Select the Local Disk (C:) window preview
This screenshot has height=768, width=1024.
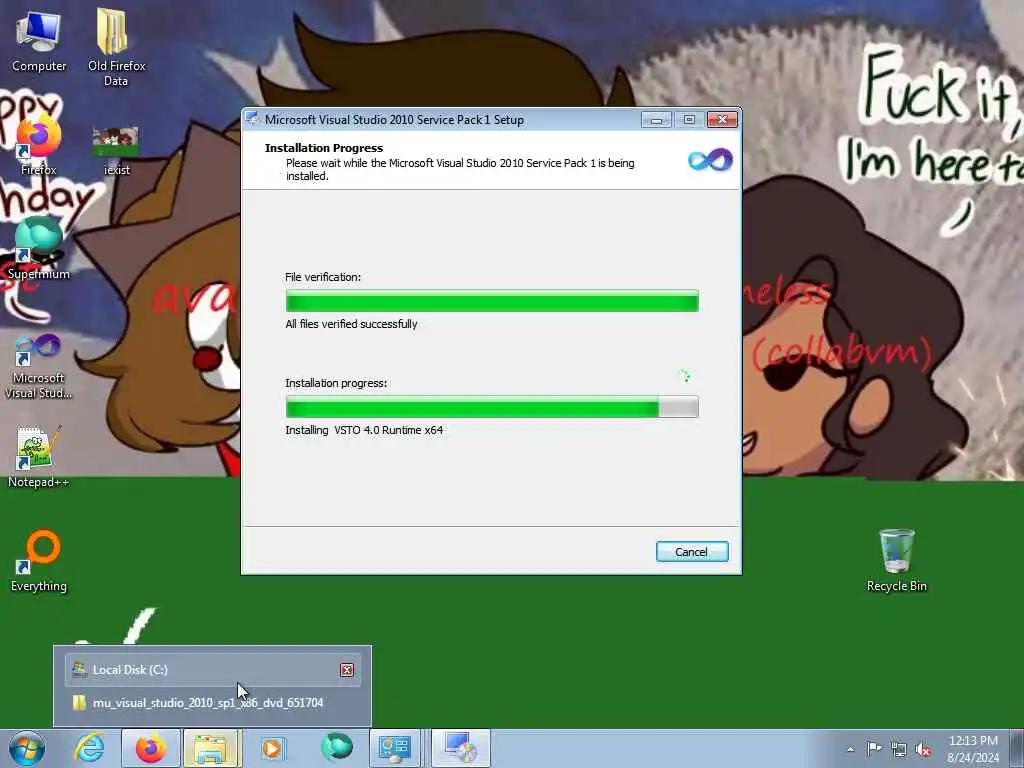(213, 669)
